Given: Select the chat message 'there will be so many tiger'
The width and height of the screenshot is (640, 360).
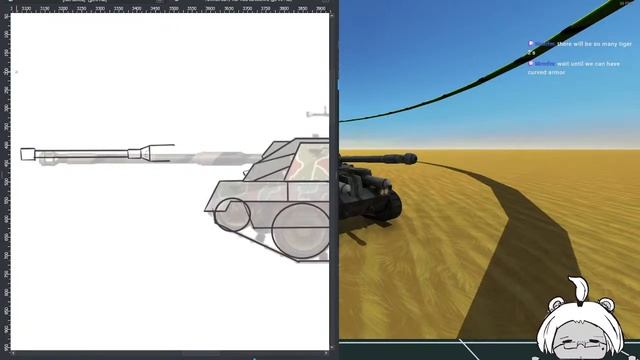Looking at the screenshot, I should 594,44.
